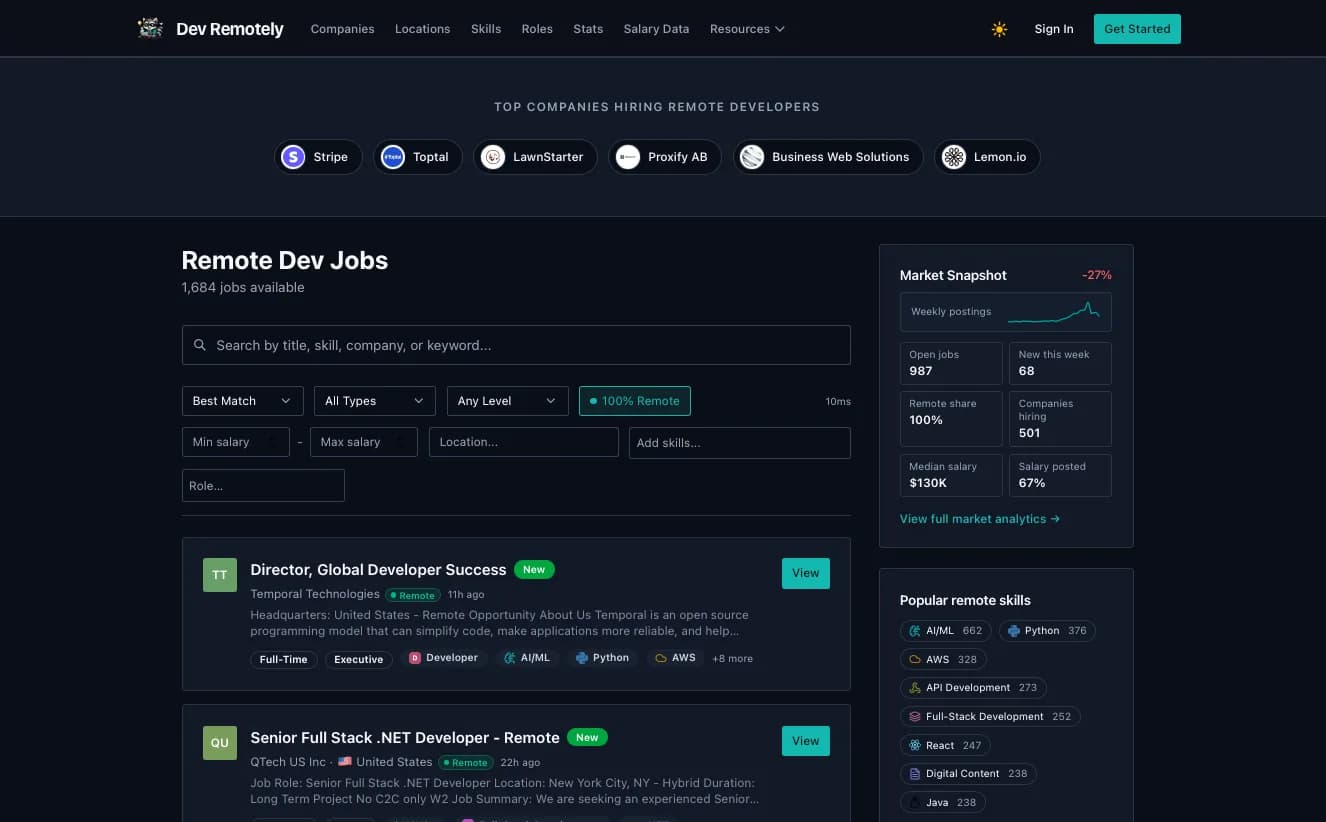Click the QU avatar for QTech US

(220, 743)
